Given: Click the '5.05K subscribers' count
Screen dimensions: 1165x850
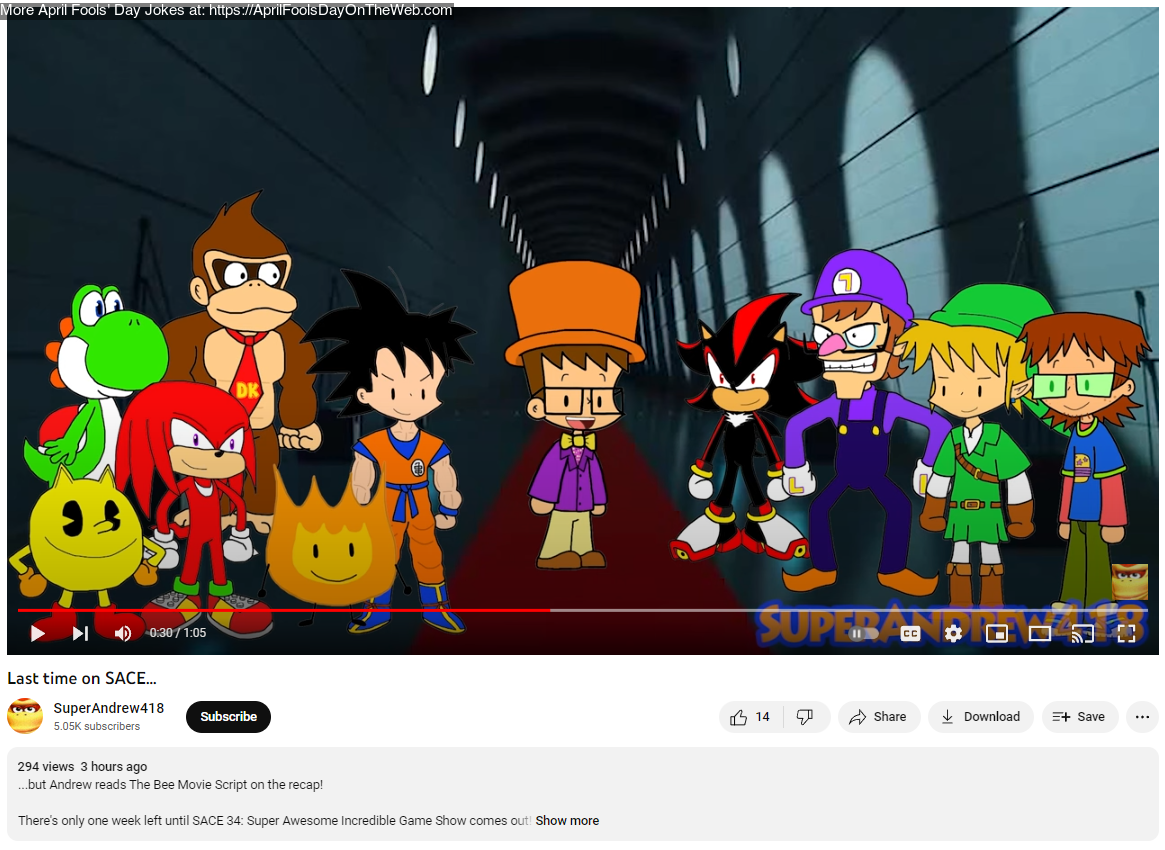Looking at the screenshot, I should [x=97, y=727].
